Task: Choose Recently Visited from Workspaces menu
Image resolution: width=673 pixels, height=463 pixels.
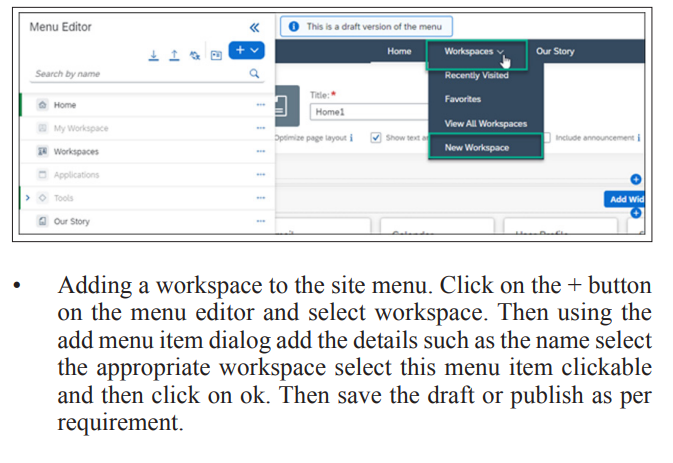Action: pos(476,76)
